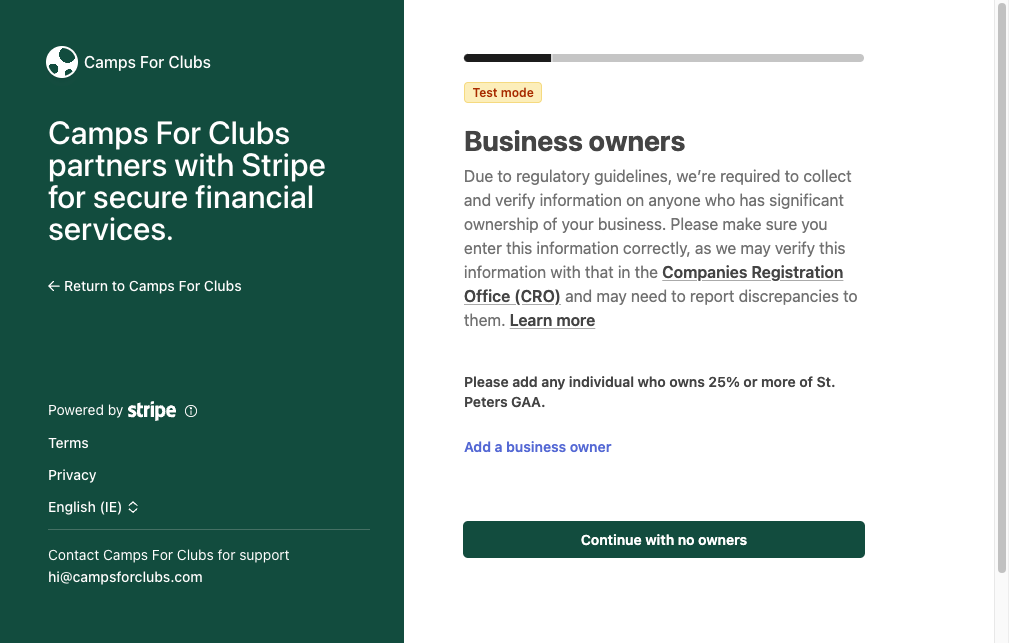Click the Test mode badge

coord(503,93)
